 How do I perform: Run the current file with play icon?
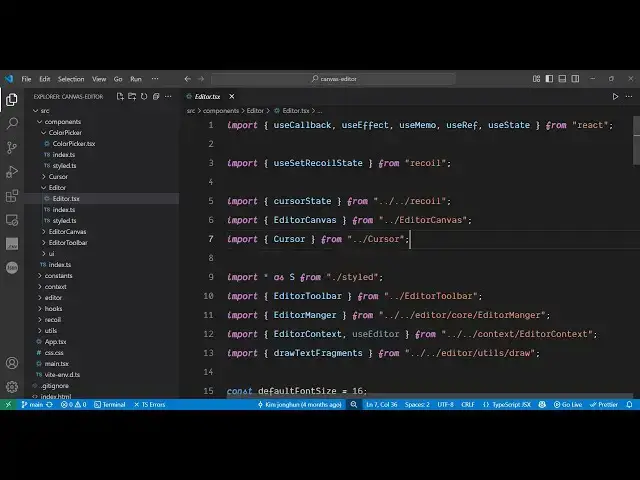click(615, 96)
